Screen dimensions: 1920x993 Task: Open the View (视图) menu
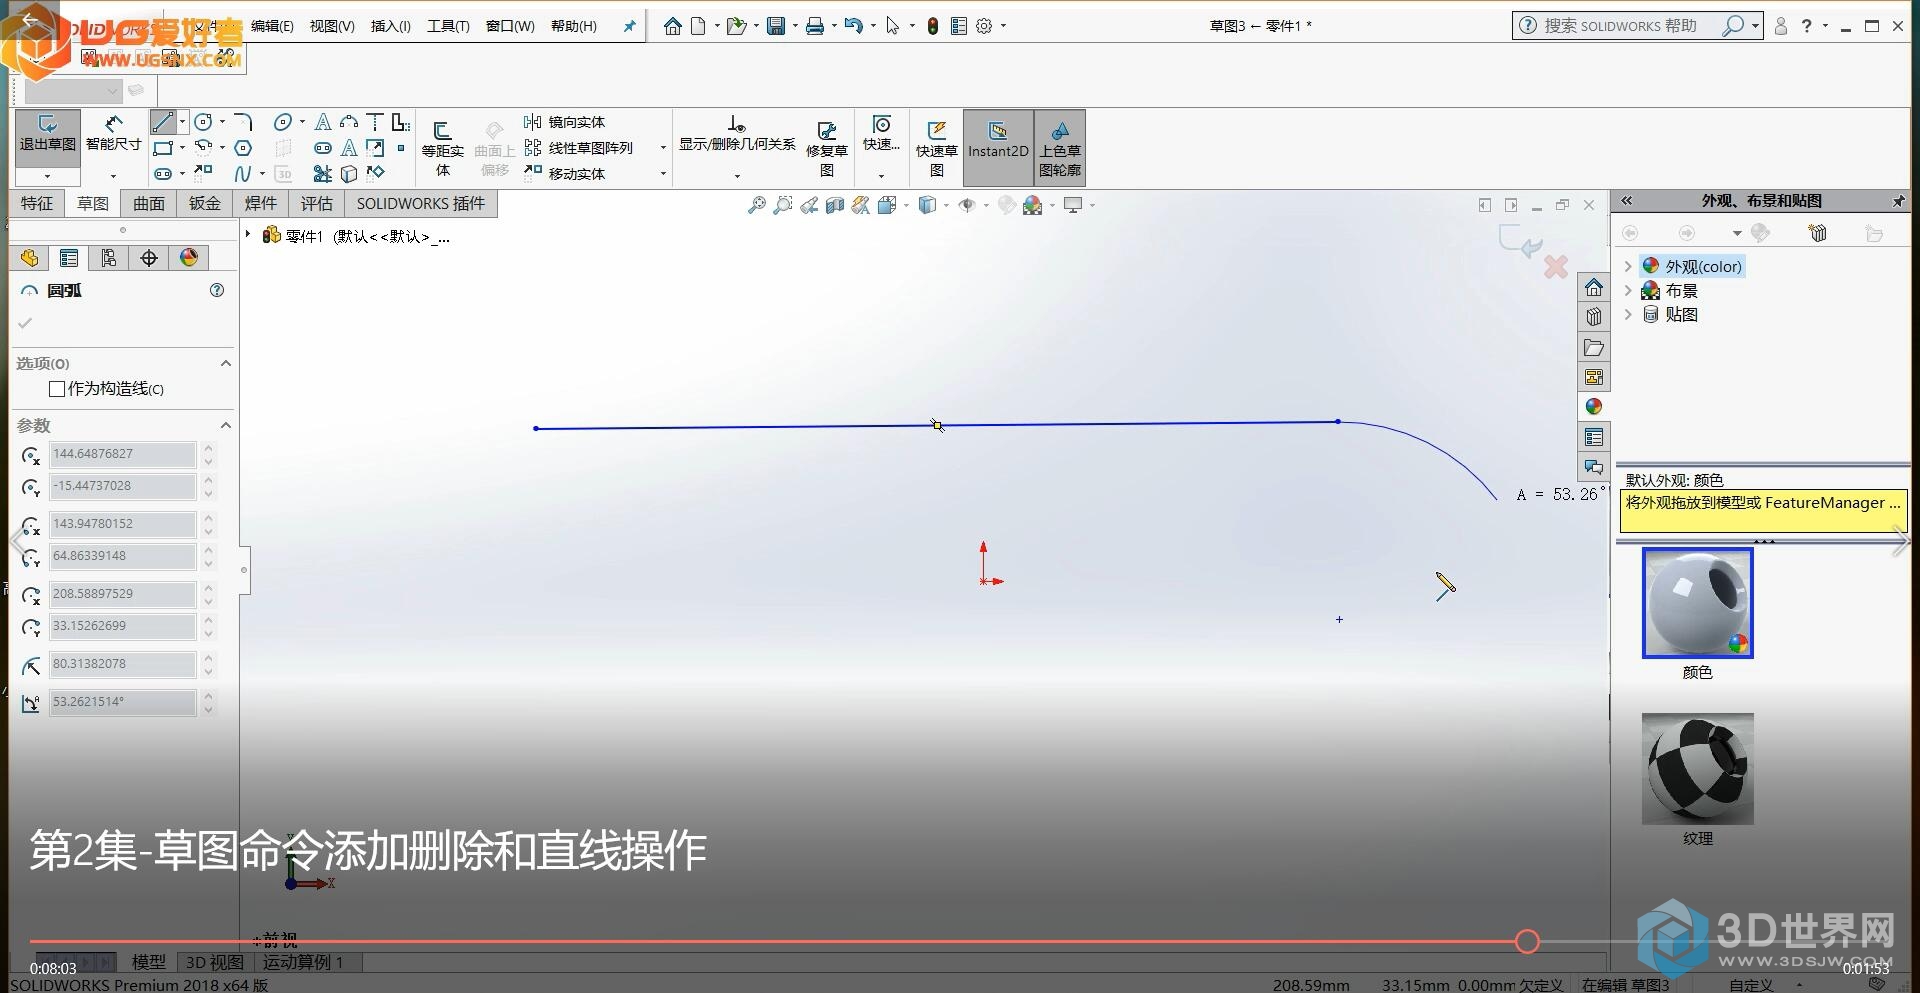click(332, 26)
